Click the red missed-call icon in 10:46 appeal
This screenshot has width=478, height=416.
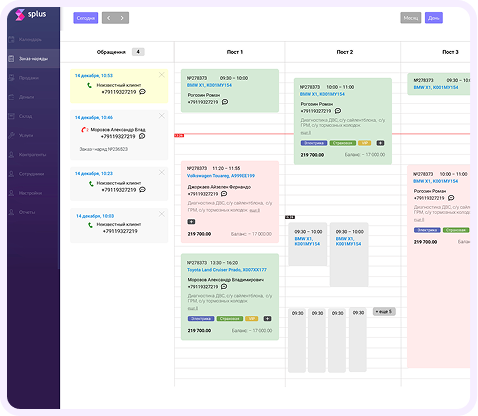click(84, 130)
